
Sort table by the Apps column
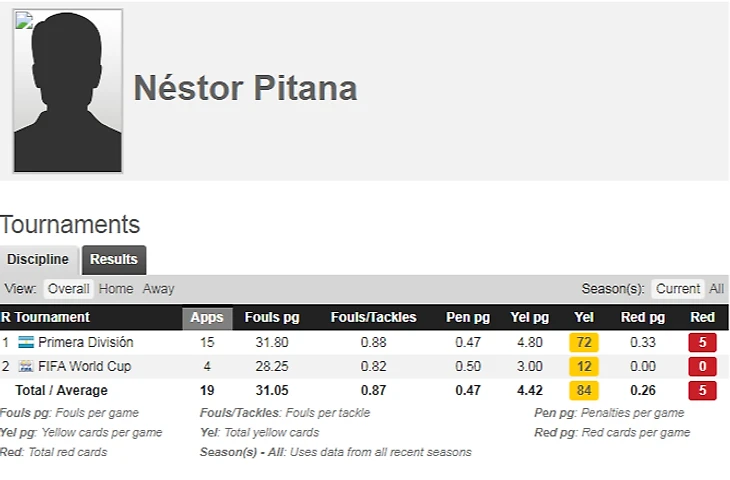pyautogui.click(x=207, y=318)
